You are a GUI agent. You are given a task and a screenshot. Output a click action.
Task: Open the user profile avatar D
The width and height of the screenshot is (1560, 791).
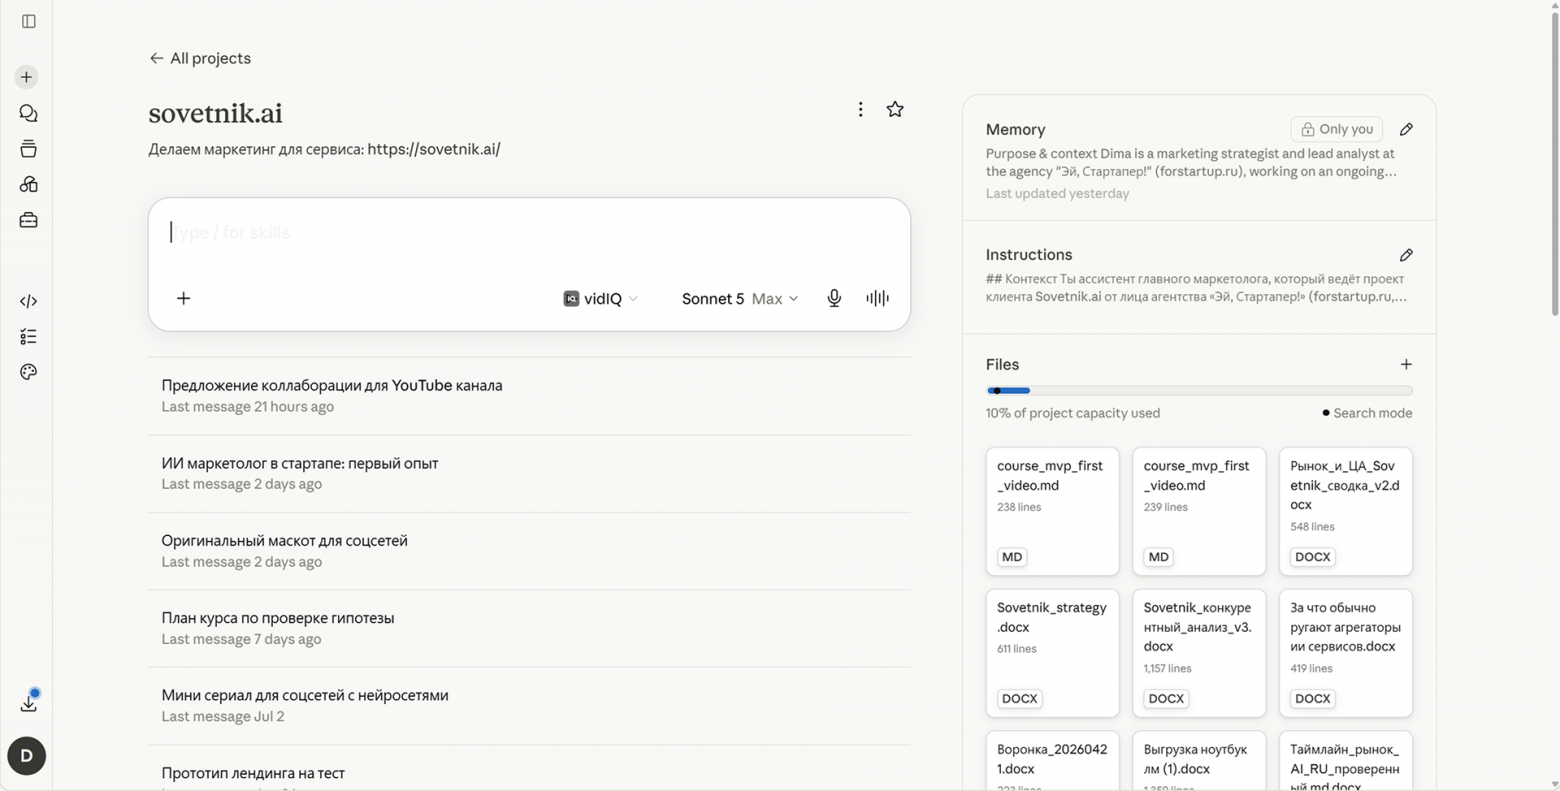coord(27,756)
